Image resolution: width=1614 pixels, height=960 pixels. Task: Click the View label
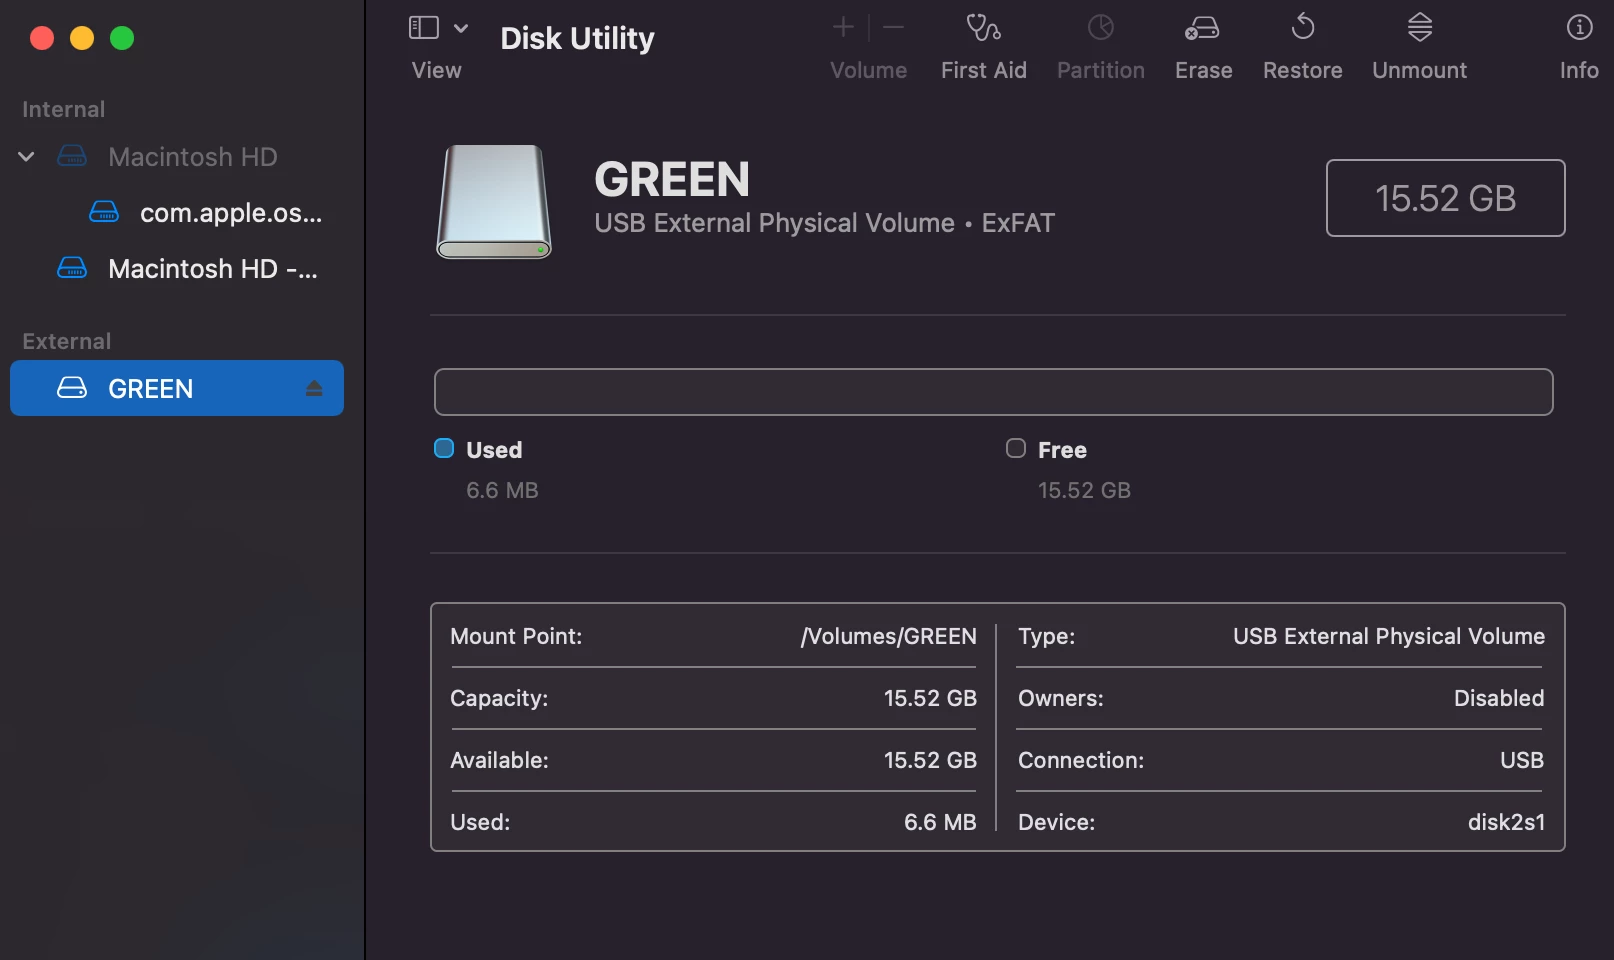coord(437,70)
